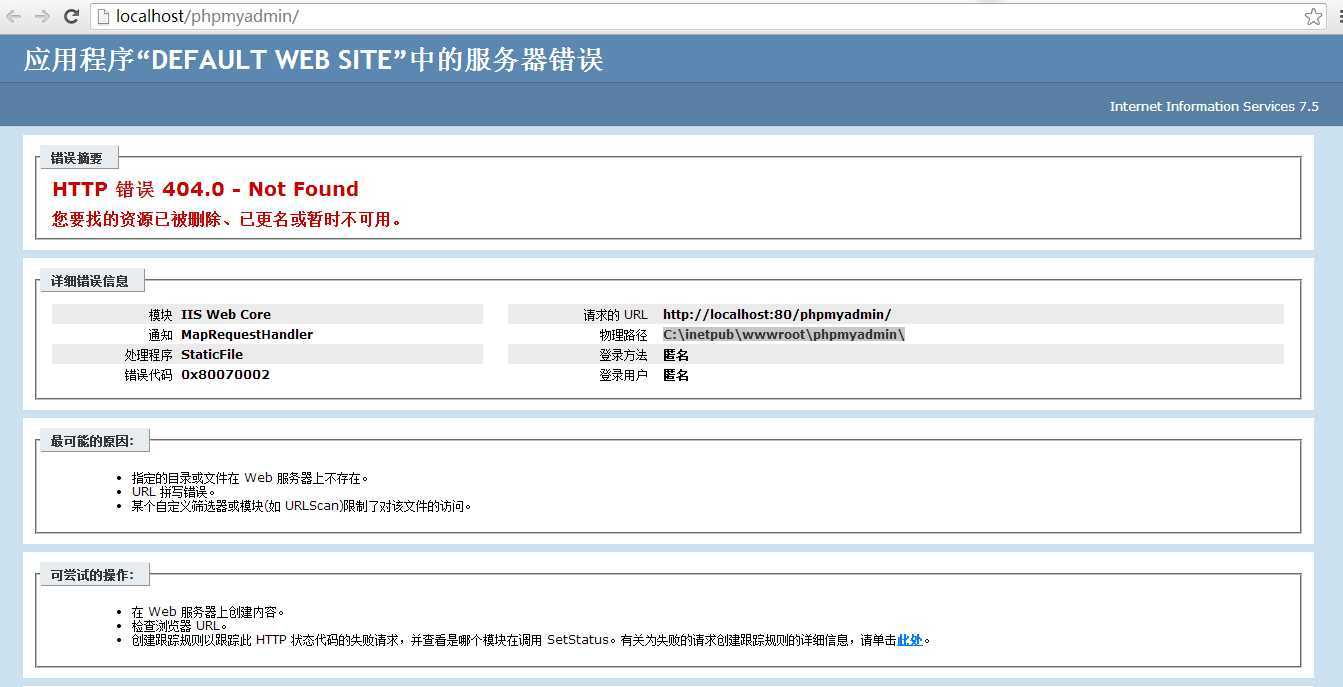
Task: Click the bullet 指定的目录或文件在 Web 服务器上不存在。
Action: pos(250,478)
